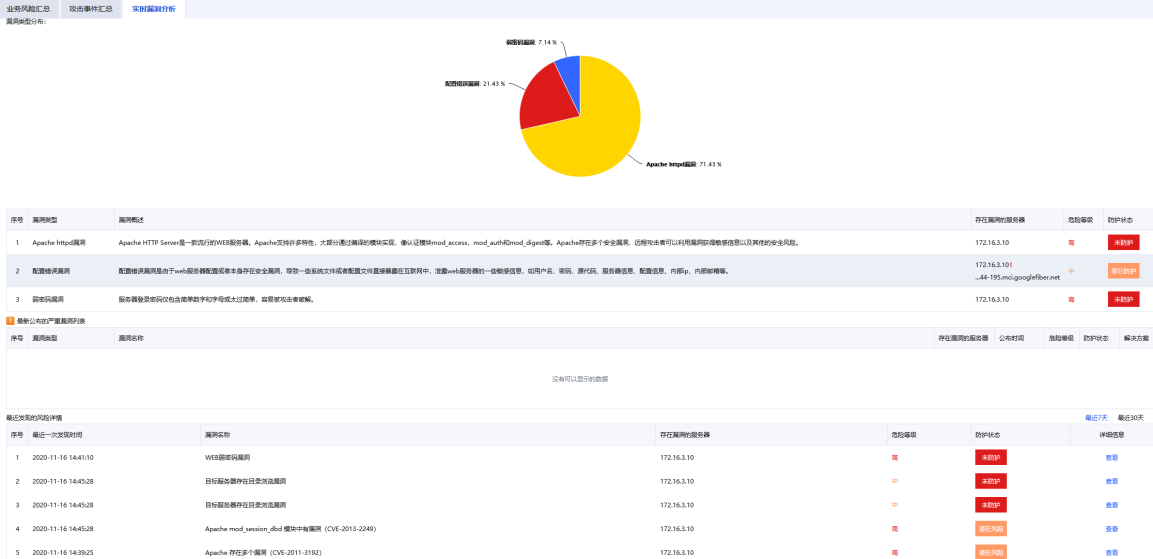Click 未防护 button for Apache httpd漏洞 row
The height and width of the screenshot is (559, 1153).
pyautogui.click(x=1123, y=242)
